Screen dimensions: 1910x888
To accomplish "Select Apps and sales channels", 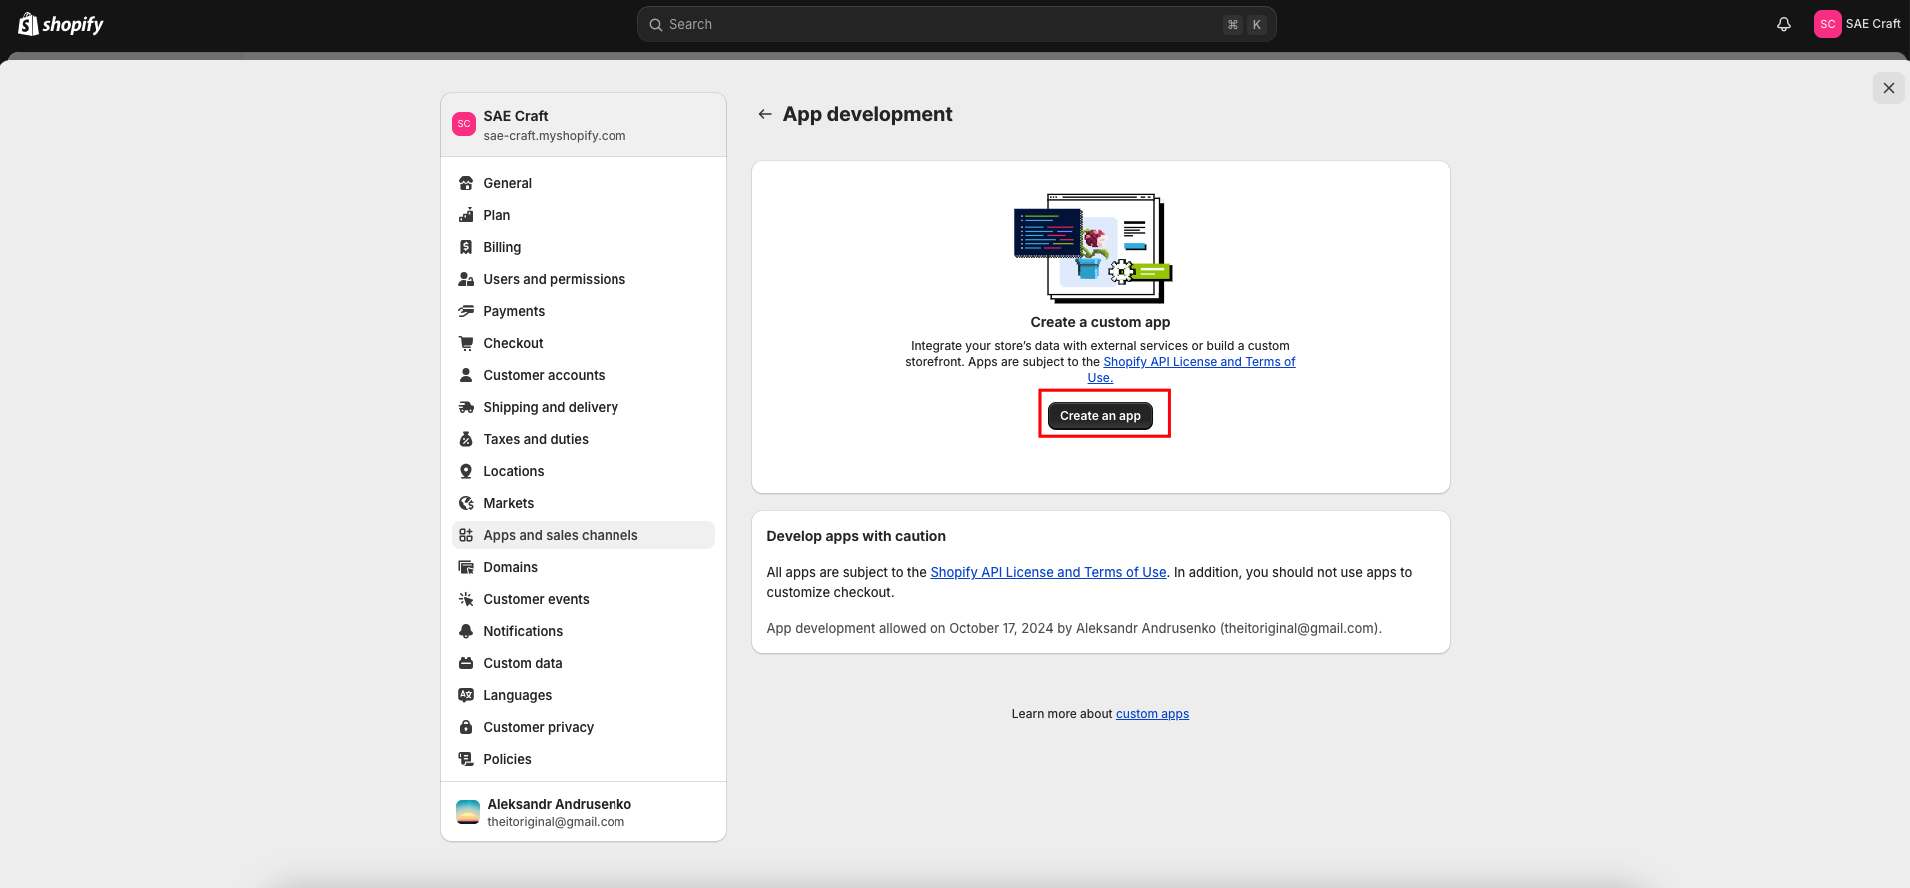I will coord(583,535).
